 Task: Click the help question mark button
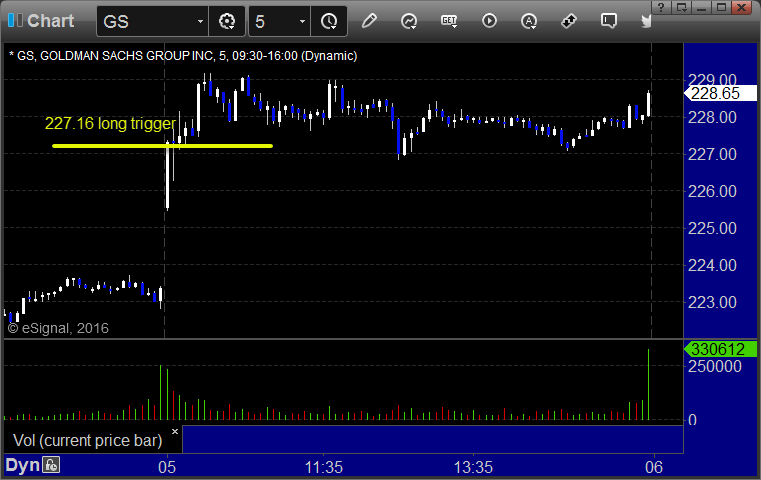click(x=661, y=7)
